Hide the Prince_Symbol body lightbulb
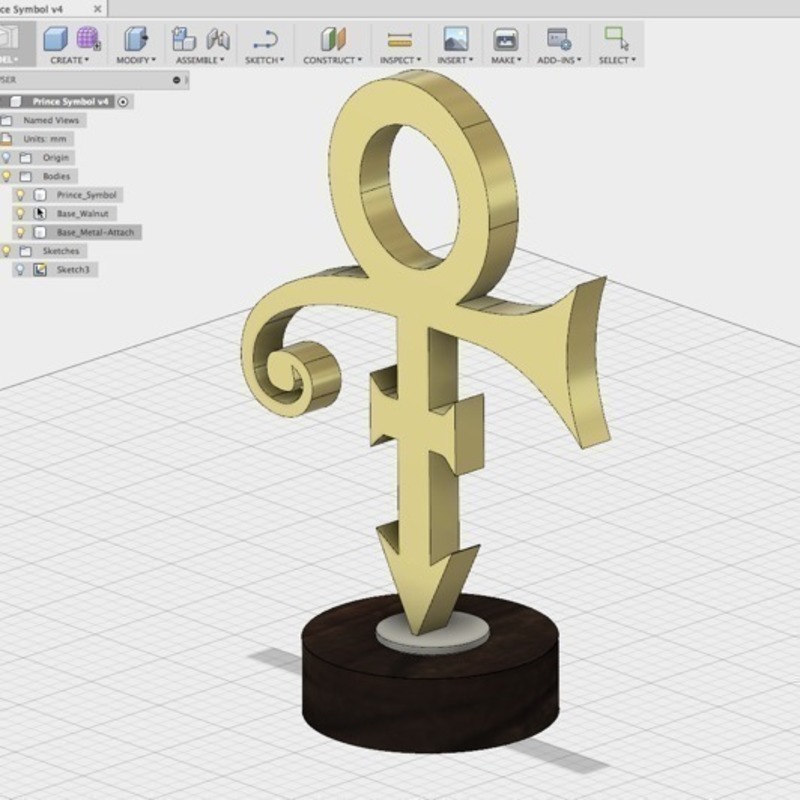The image size is (800, 800). [x=20, y=195]
